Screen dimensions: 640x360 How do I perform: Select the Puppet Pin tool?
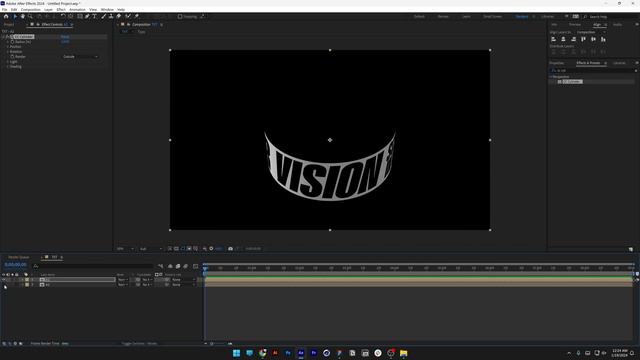[x=136, y=16]
